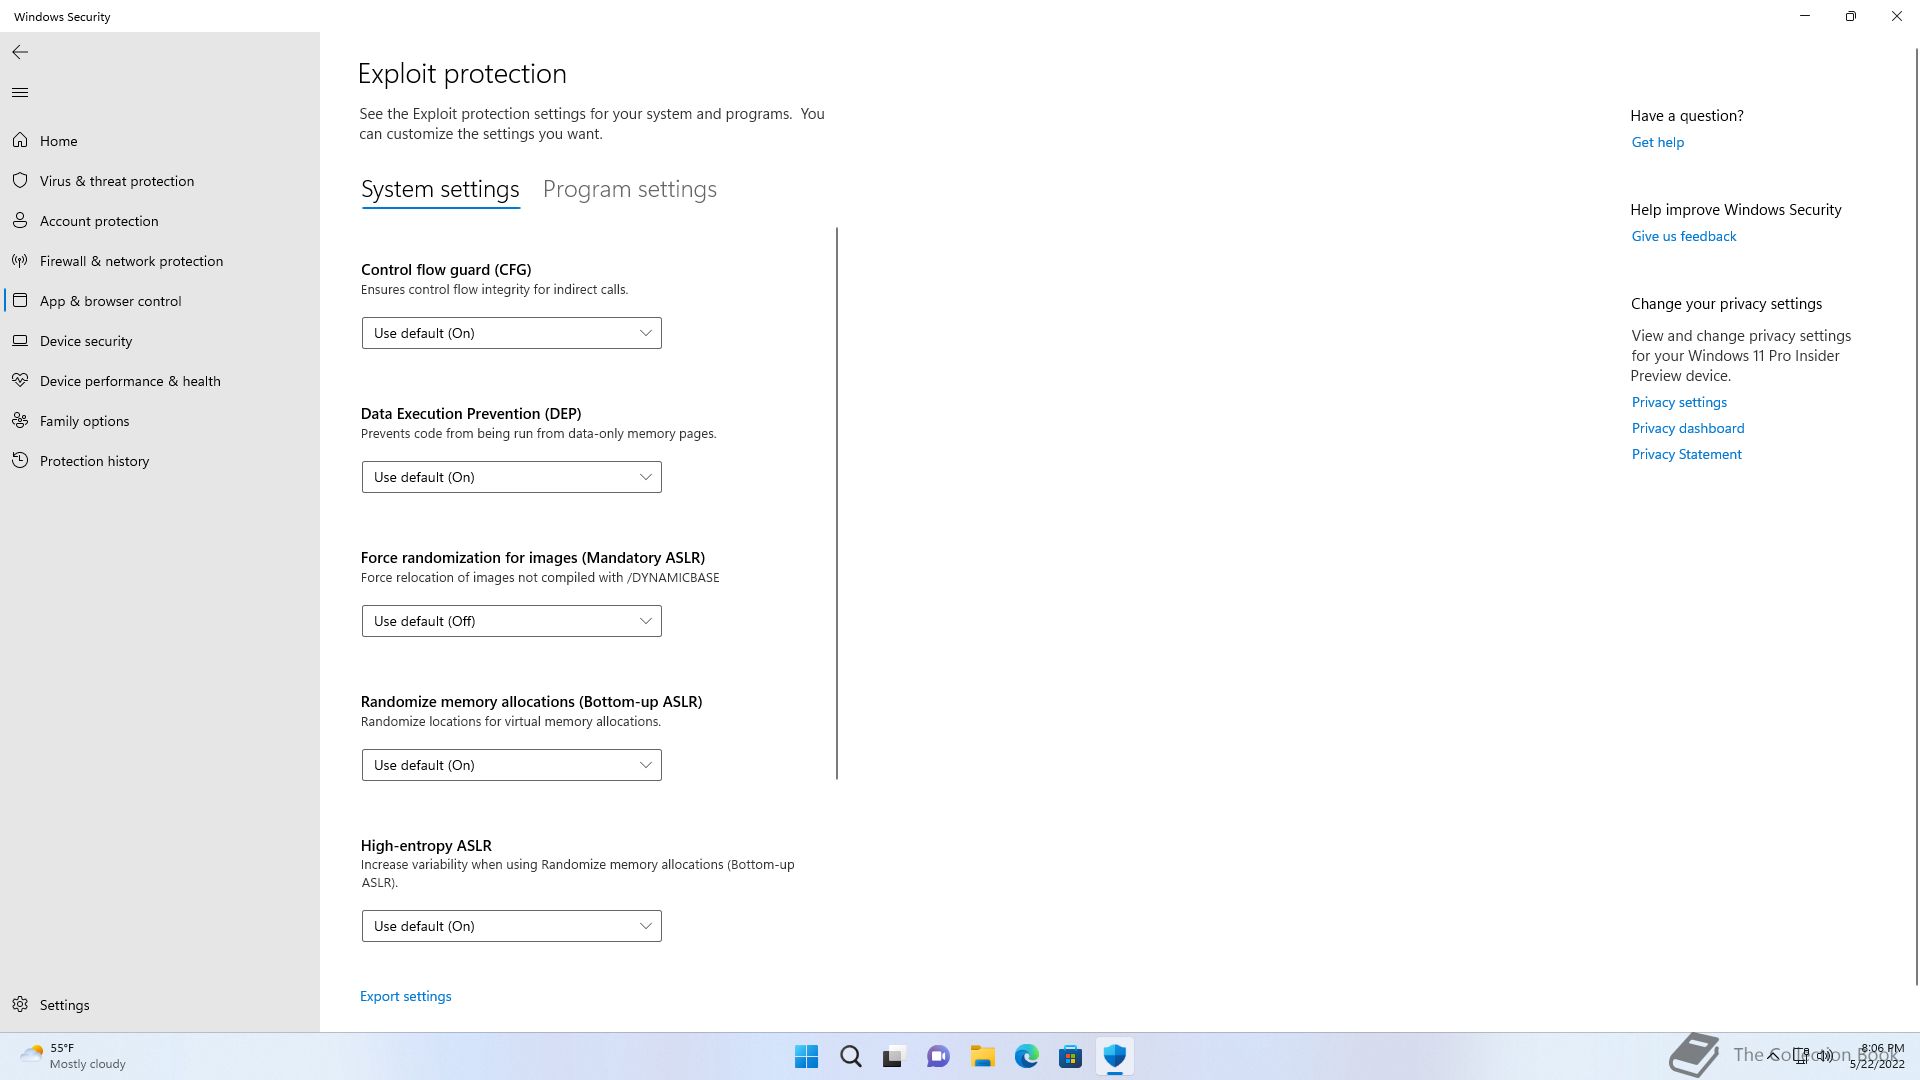Select the System settings tab
1920x1080 pixels.
[440, 189]
